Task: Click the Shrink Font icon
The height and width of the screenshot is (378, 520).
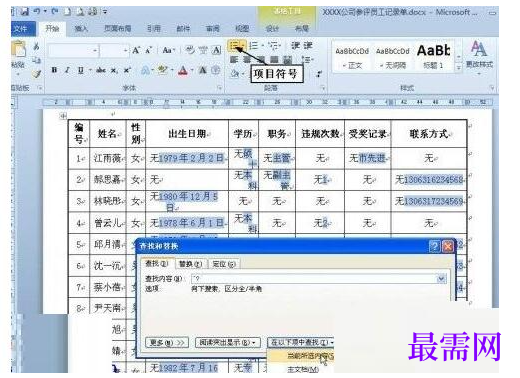Action: [x=149, y=51]
